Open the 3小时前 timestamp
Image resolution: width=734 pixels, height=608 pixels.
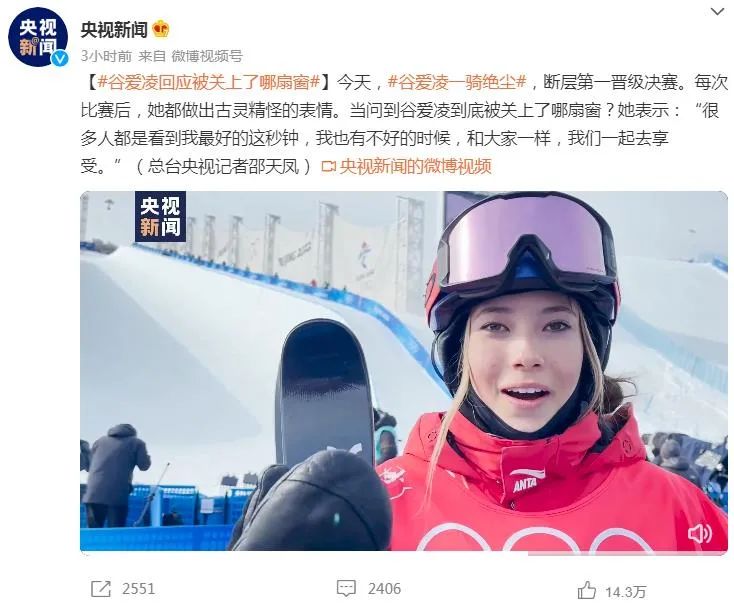(106, 56)
